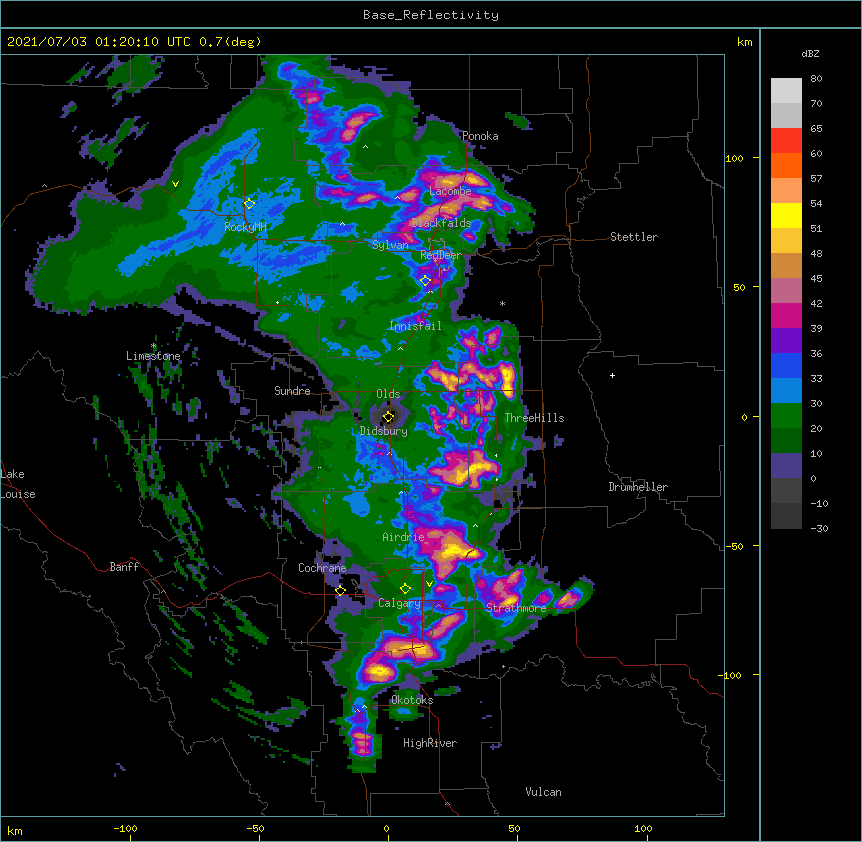Image resolution: width=862 pixels, height=842 pixels.
Task: Click the -100 tick label on the bottom axis
Action: 125,828
